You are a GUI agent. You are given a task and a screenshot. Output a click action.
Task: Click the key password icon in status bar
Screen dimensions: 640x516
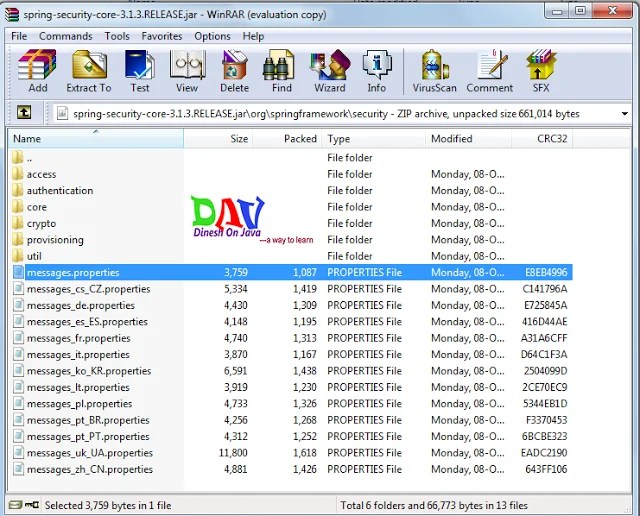pyautogui.click(x=32, y=505)
